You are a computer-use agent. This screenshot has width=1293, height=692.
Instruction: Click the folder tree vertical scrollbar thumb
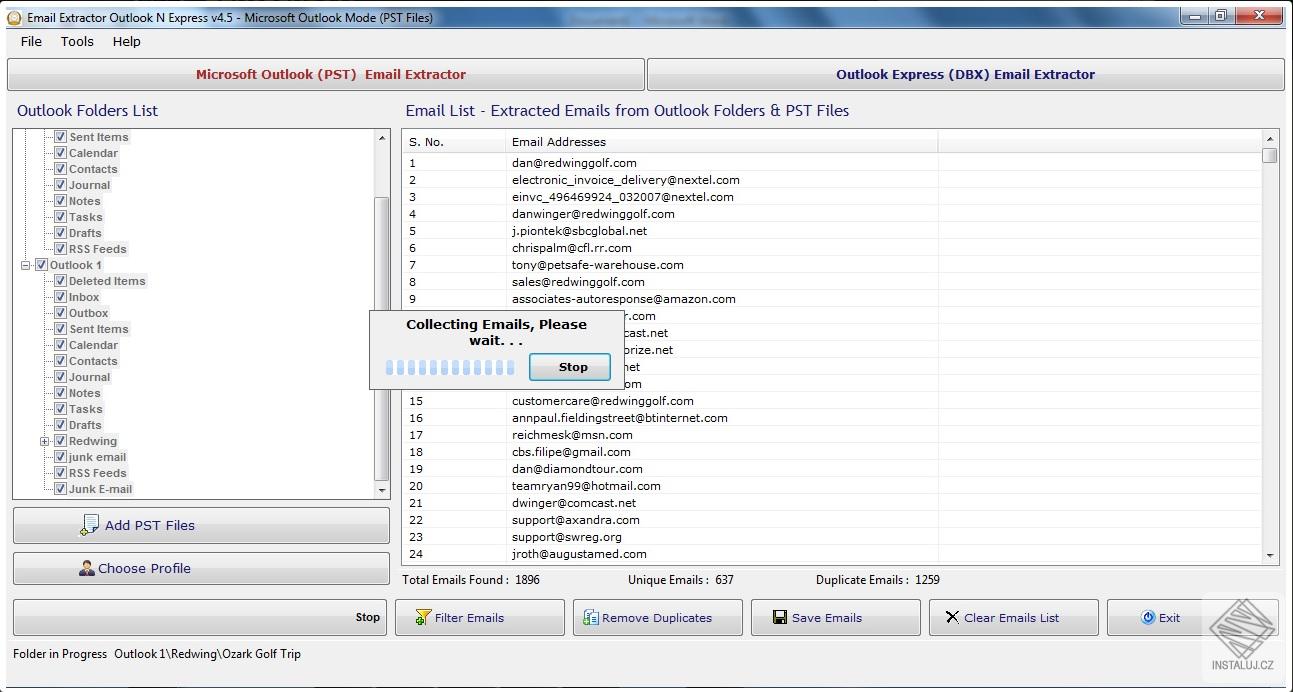coord(382,338)
